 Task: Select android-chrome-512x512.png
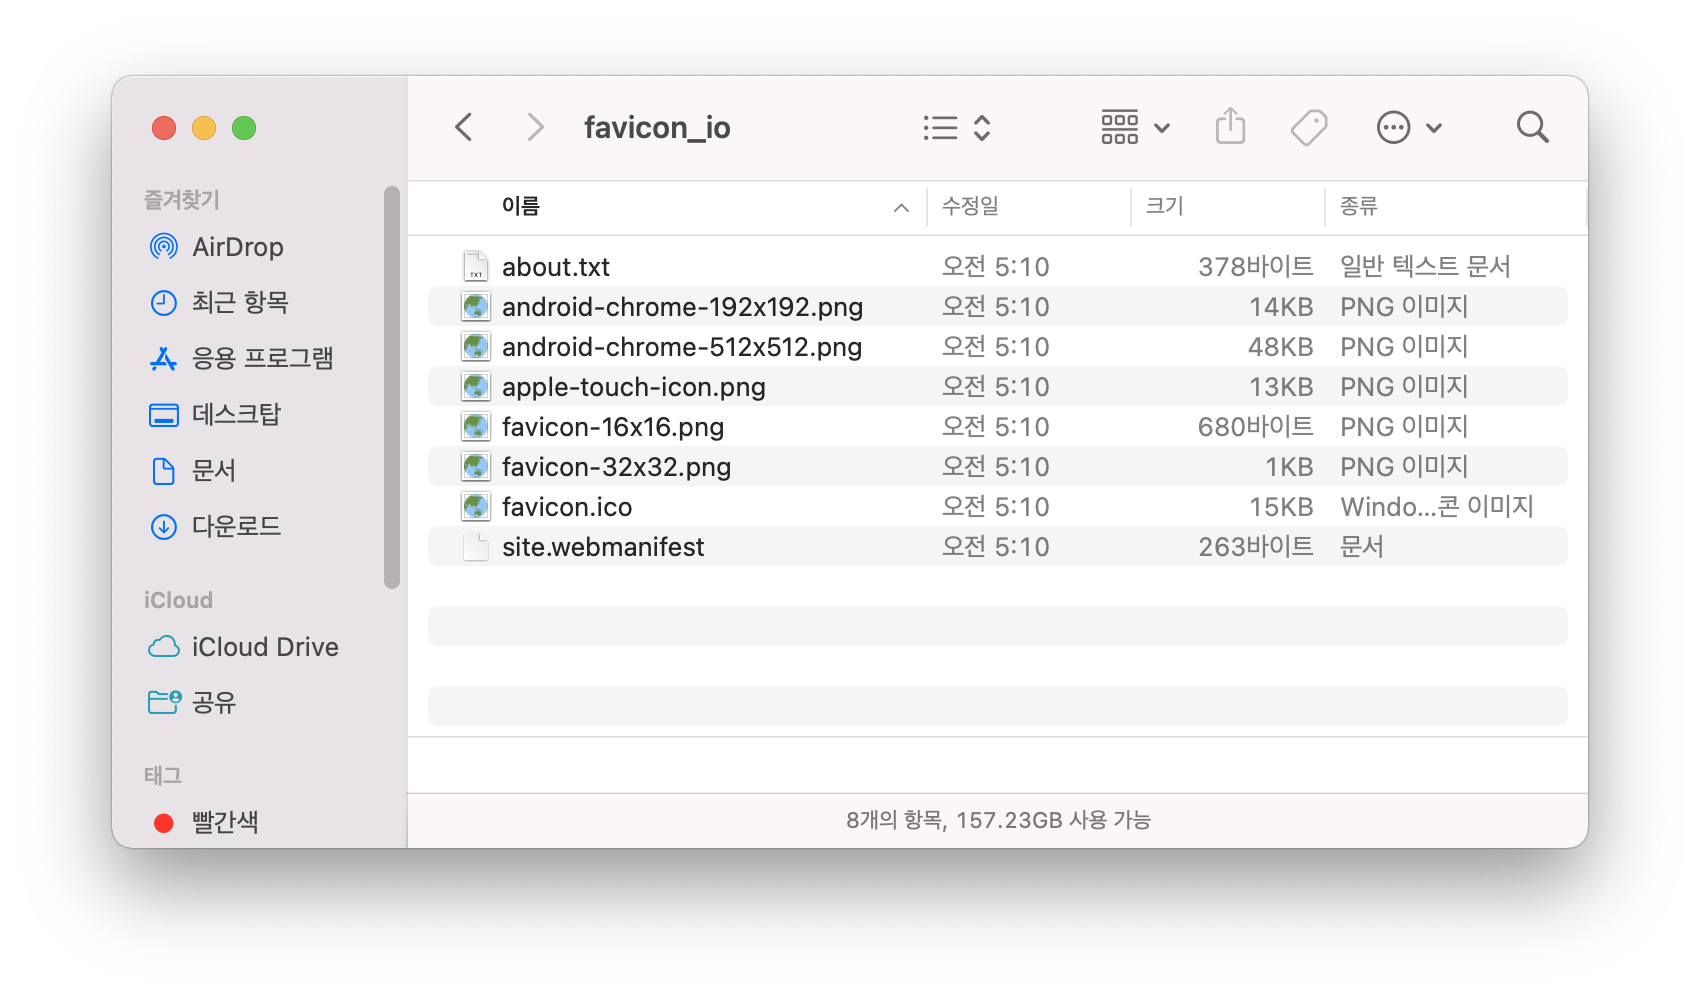click(997, 346)
